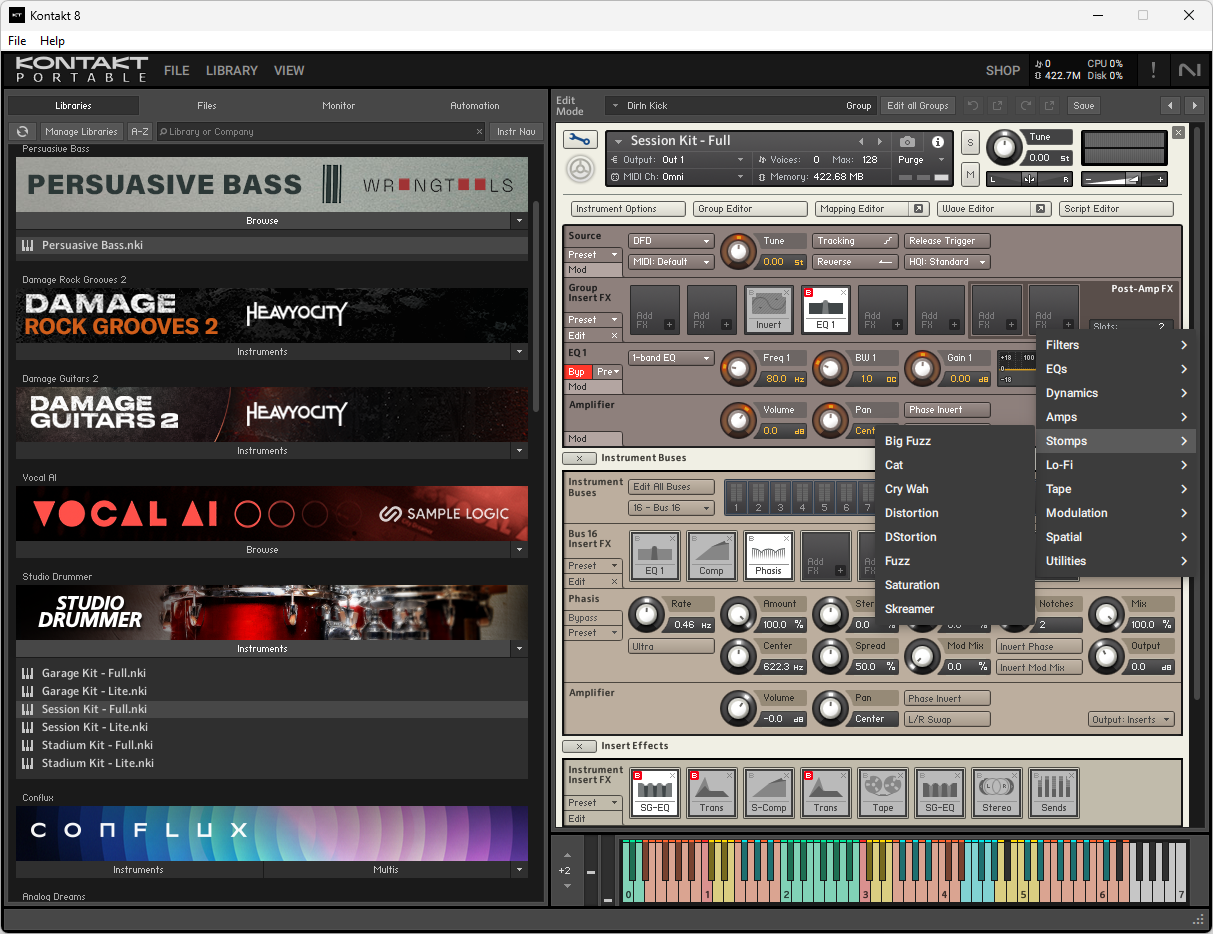The height and width of the screenshot is (934, 1213).
Task: Open the NI logo icon in header
Action: pos(1190,70)
